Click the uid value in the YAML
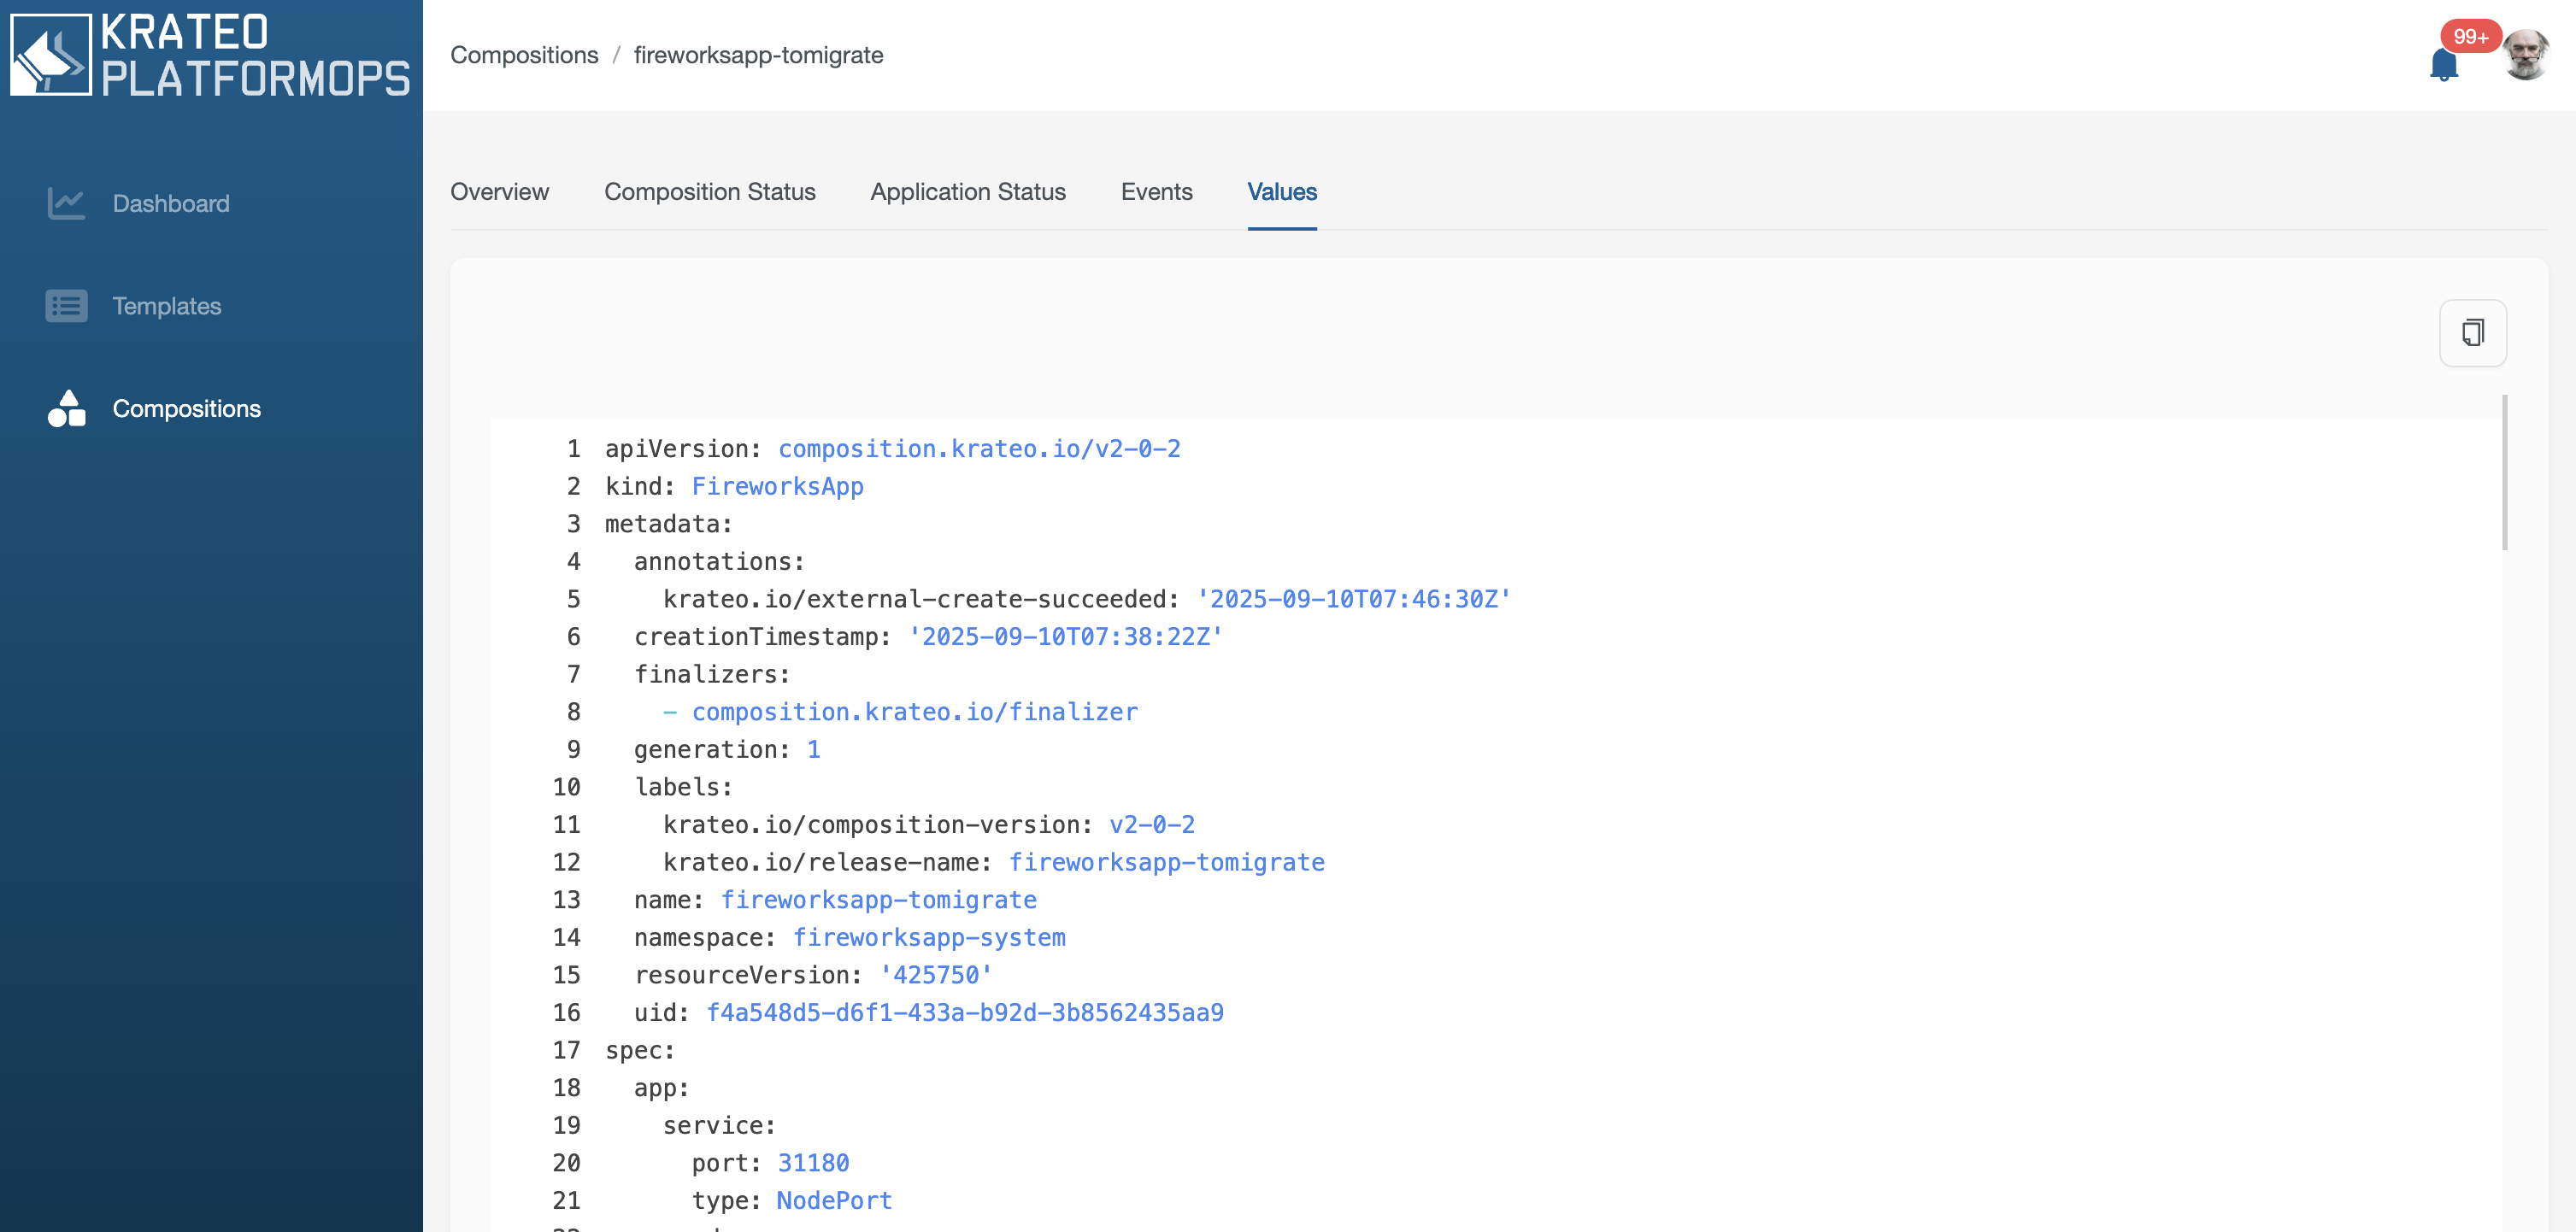Screen dimensions: 2576x1232 (x=964, y=1013)
